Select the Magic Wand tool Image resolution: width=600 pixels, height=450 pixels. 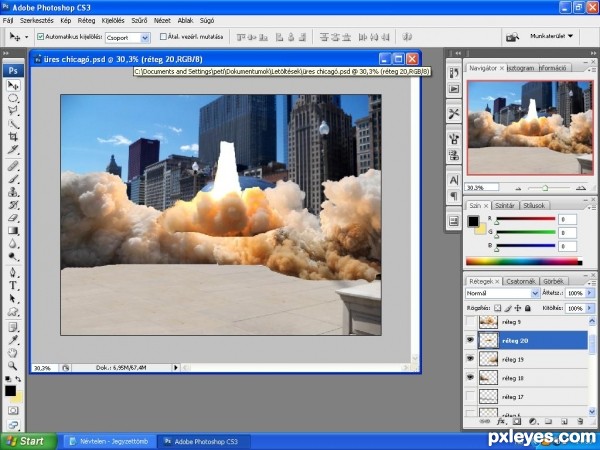pos(13,124)
